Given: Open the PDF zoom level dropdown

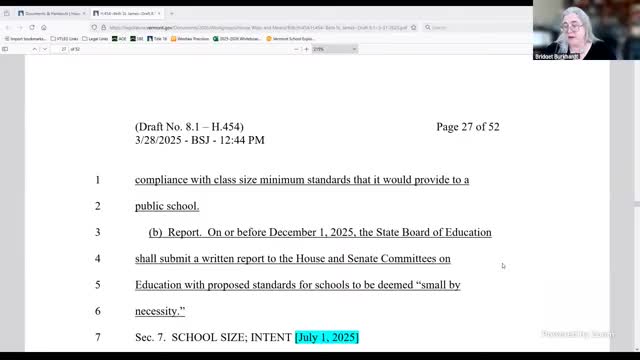Looking at the screenshot, I should click(335, 49).
